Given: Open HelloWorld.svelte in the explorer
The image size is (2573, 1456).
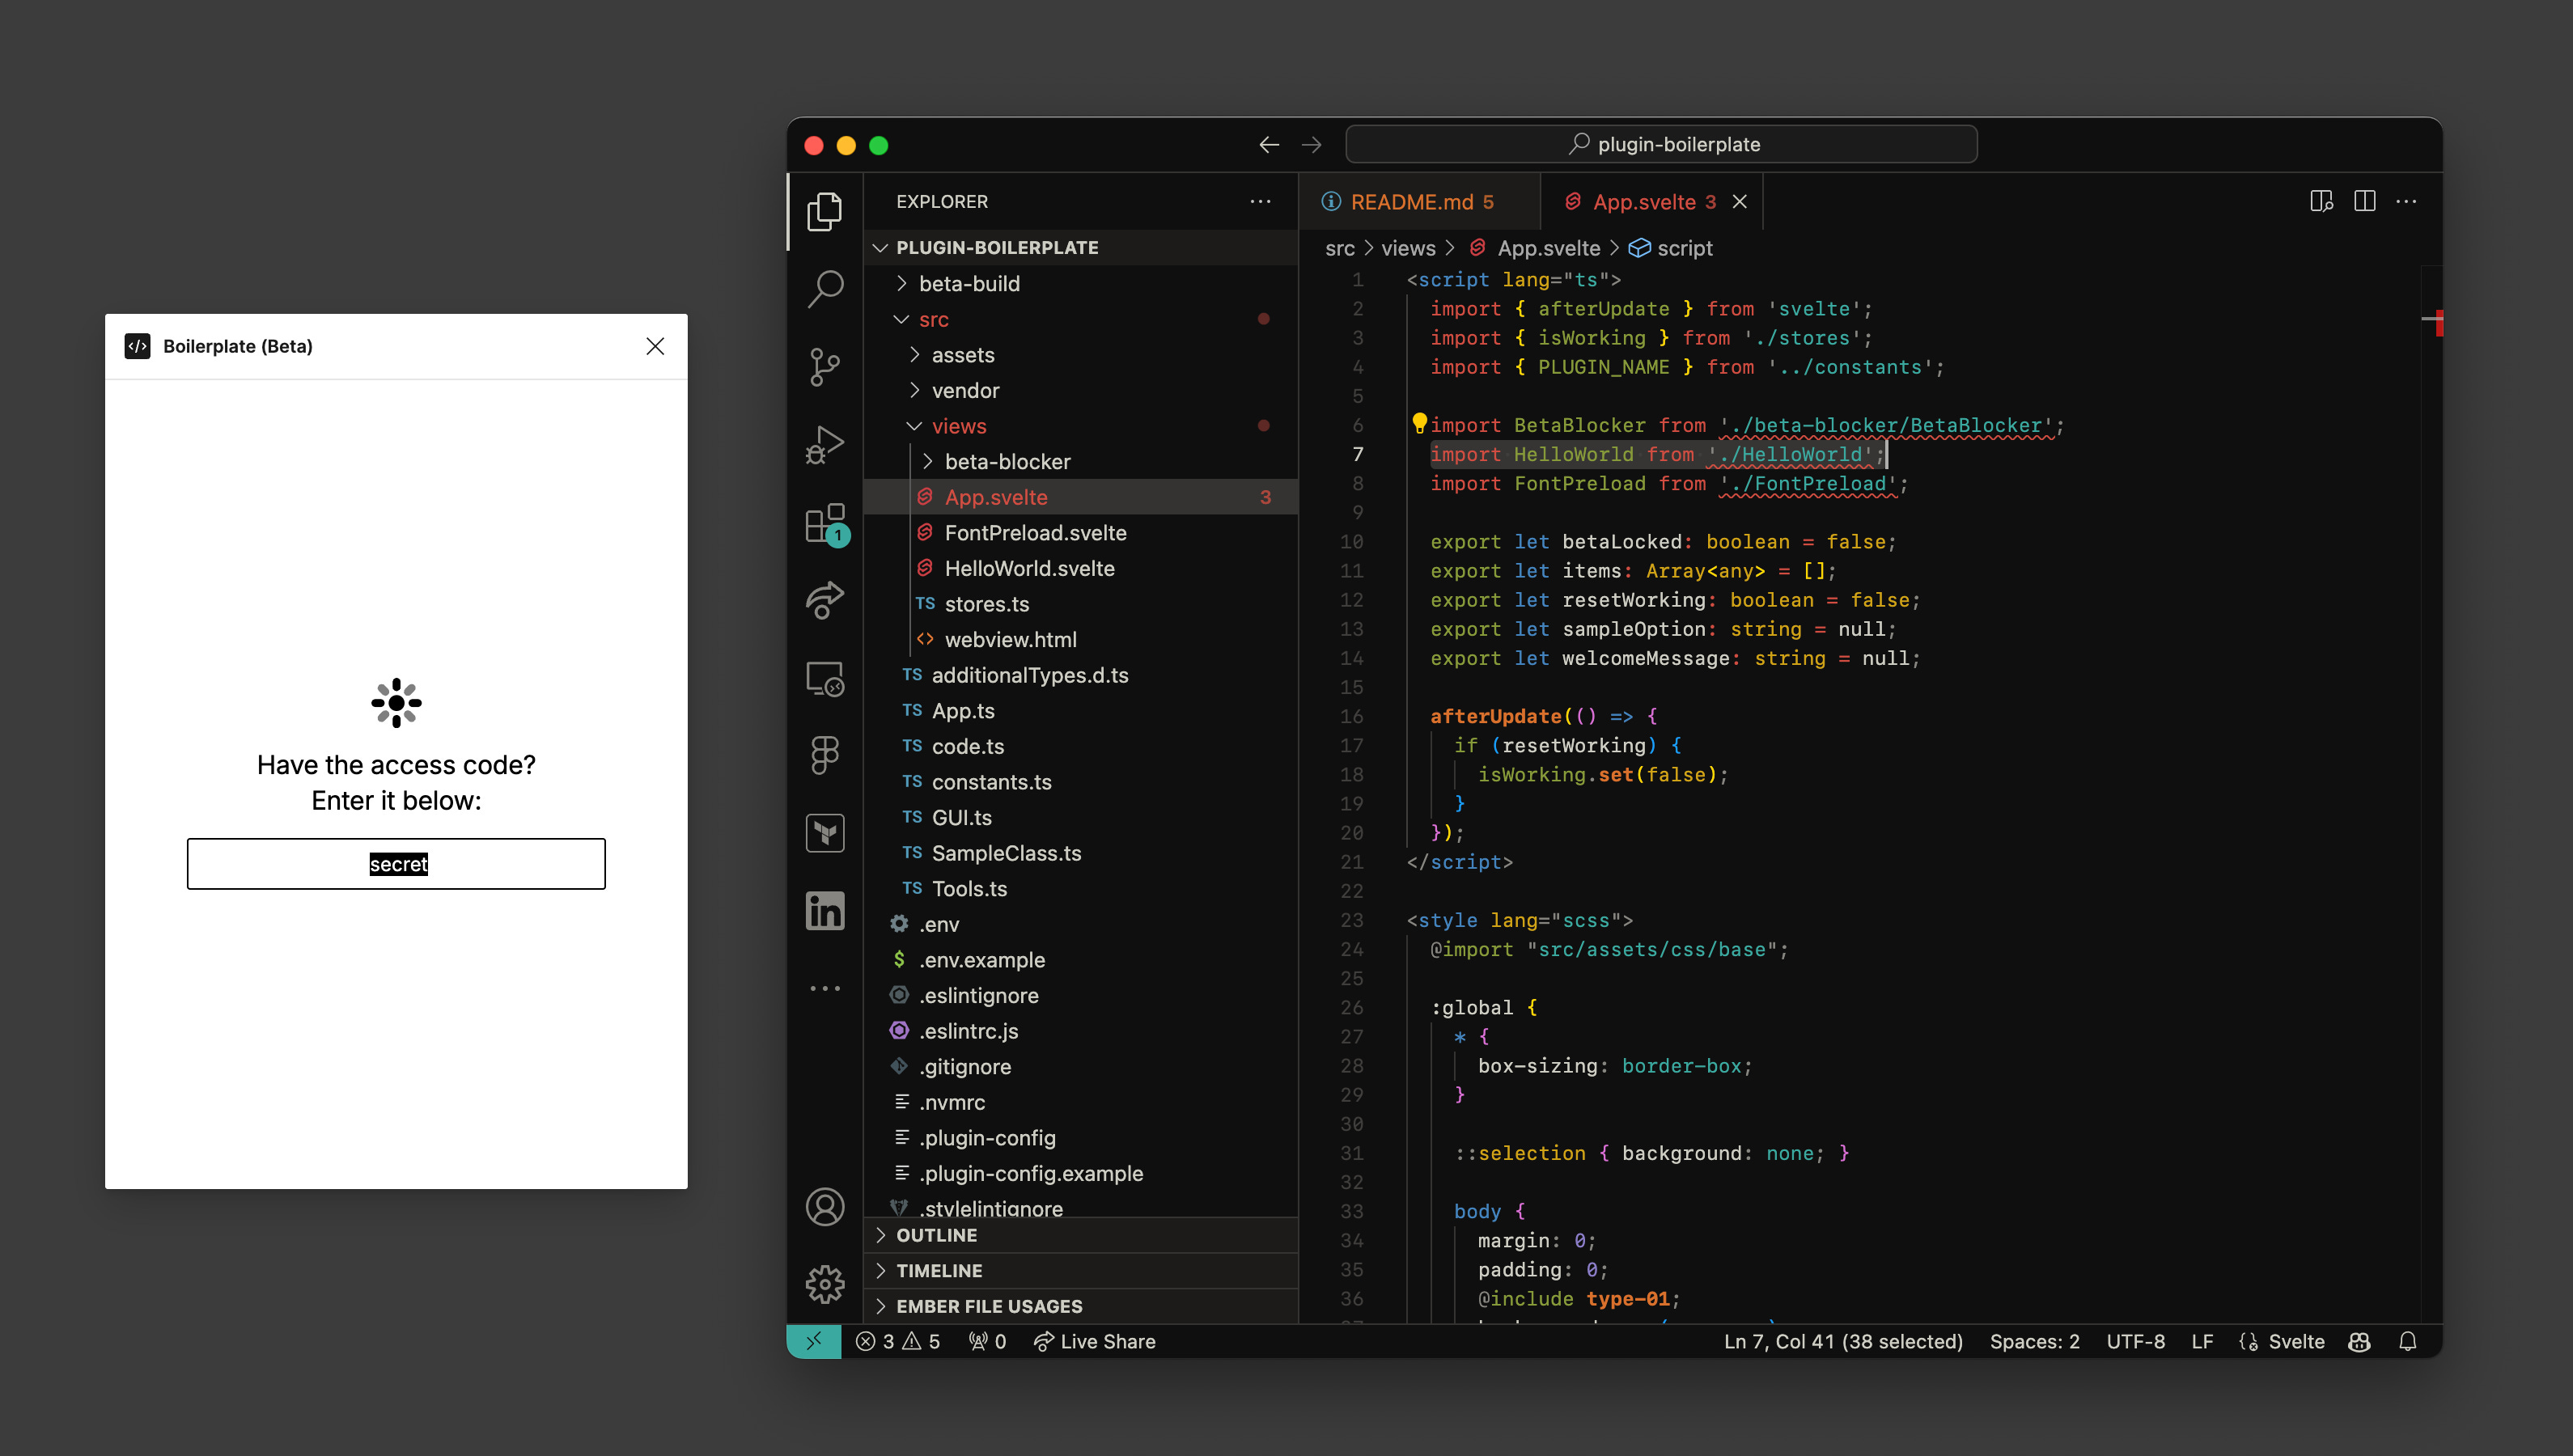Looking at the screenshot, I should point(1028,568).
